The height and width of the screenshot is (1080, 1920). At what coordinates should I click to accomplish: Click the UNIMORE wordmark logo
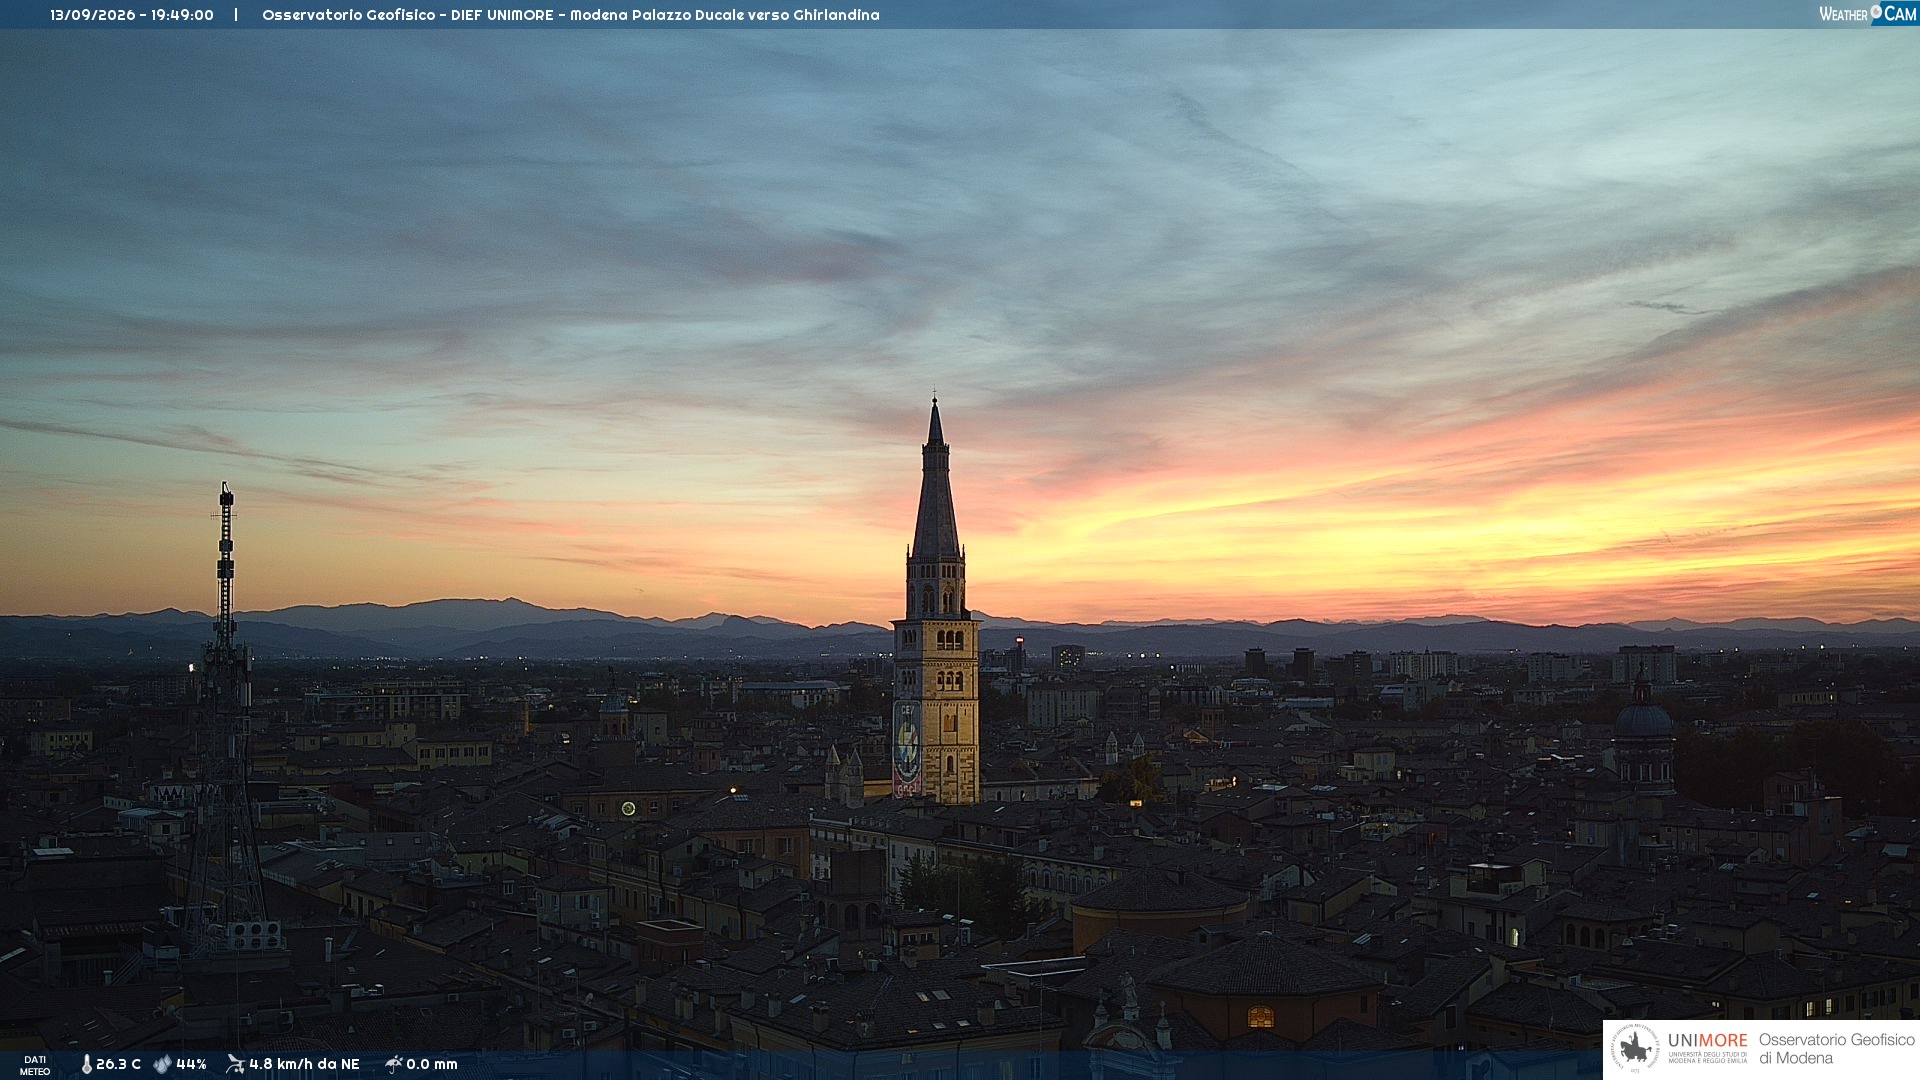coord(1707,1046)
